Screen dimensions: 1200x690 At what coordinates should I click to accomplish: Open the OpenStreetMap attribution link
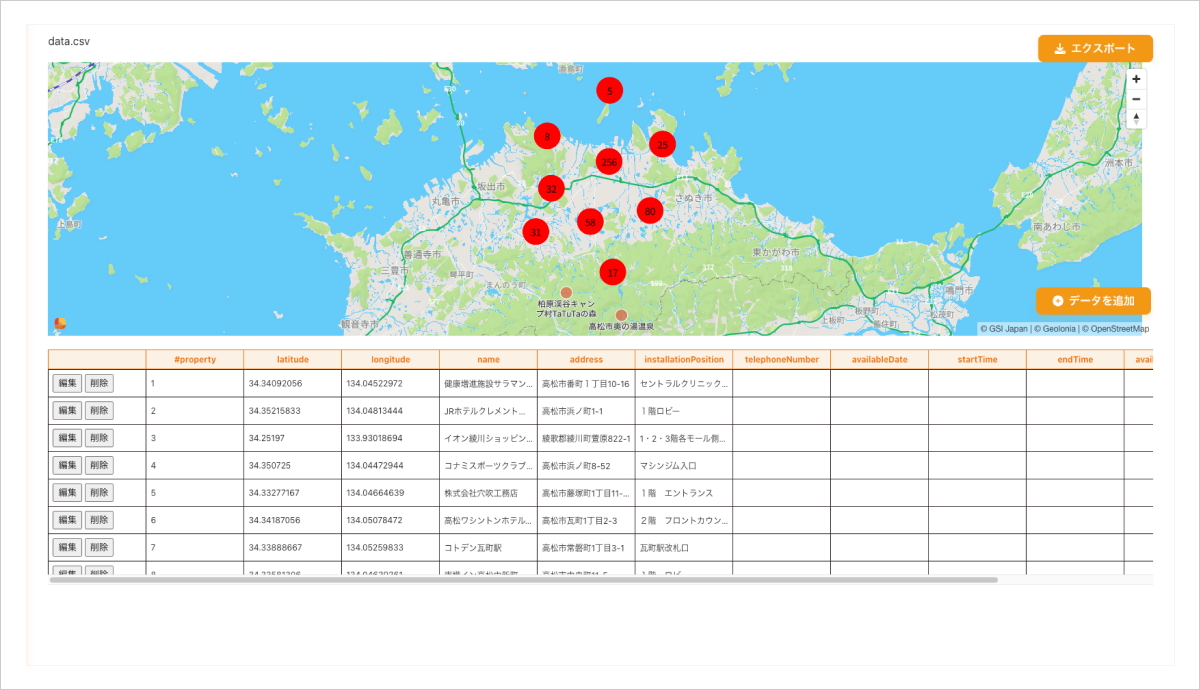(x=1119, y=328)
